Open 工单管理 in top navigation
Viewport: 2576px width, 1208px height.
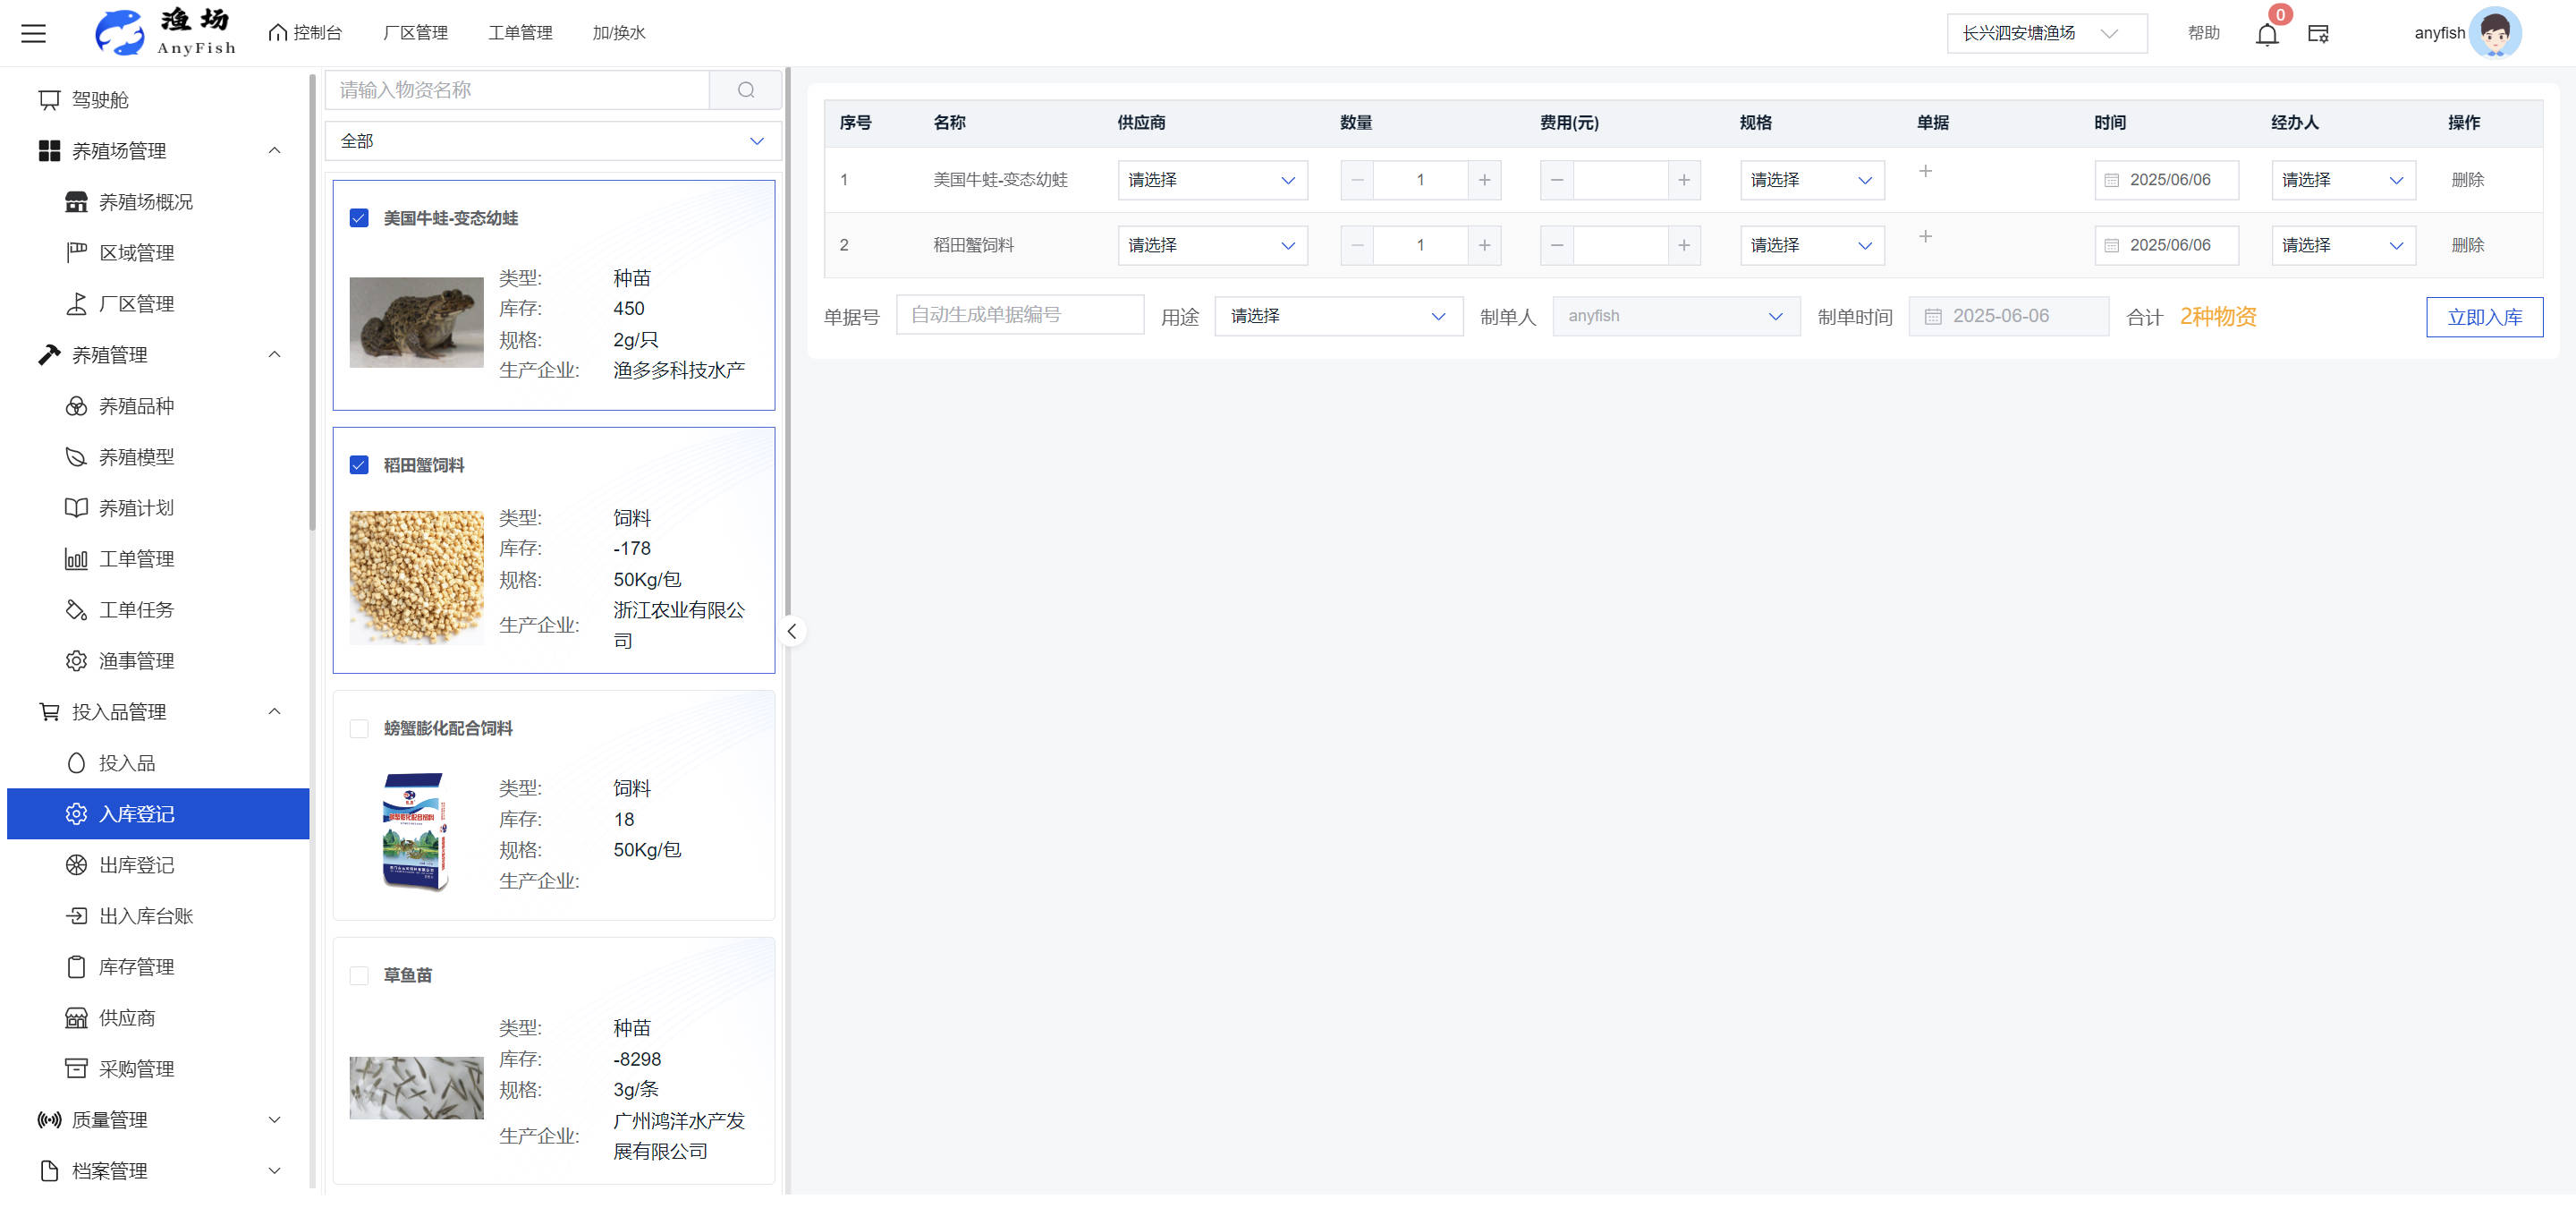(x=520, y=33)
